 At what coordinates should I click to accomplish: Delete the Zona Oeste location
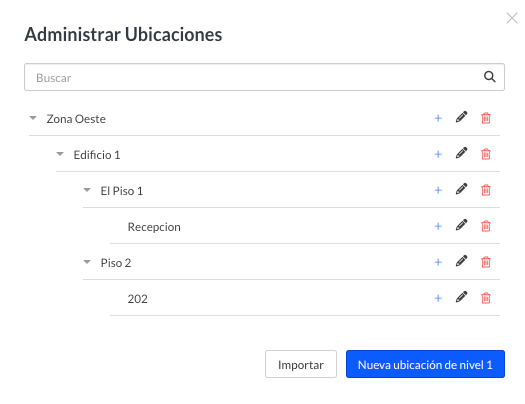486,118
